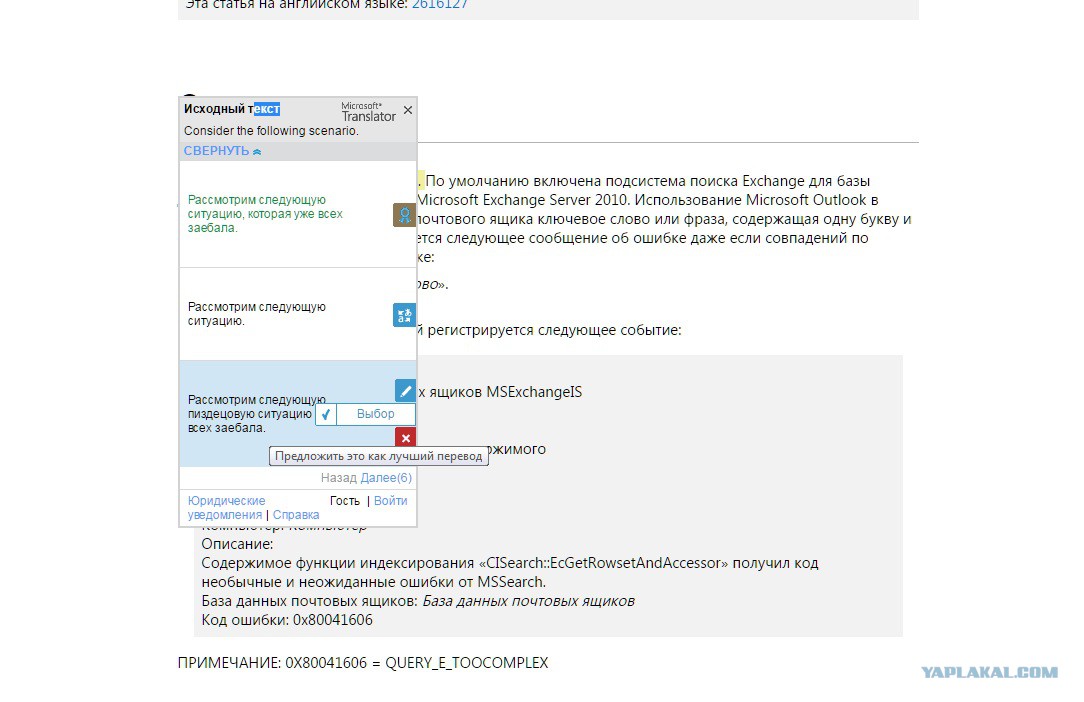Open English article link 2616127
1084x702 pixels.
pos(440,4)
